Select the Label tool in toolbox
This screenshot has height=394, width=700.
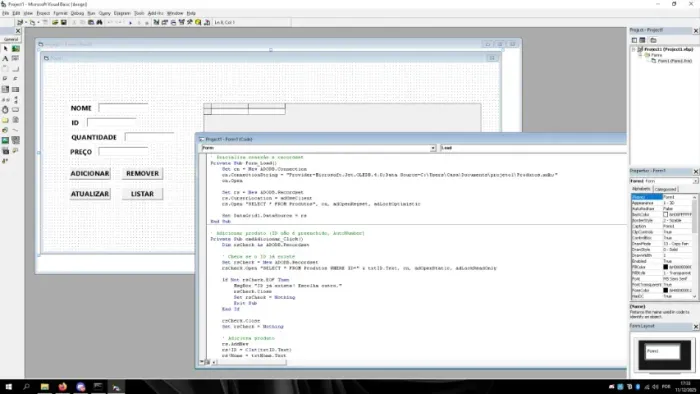[5, 58]
